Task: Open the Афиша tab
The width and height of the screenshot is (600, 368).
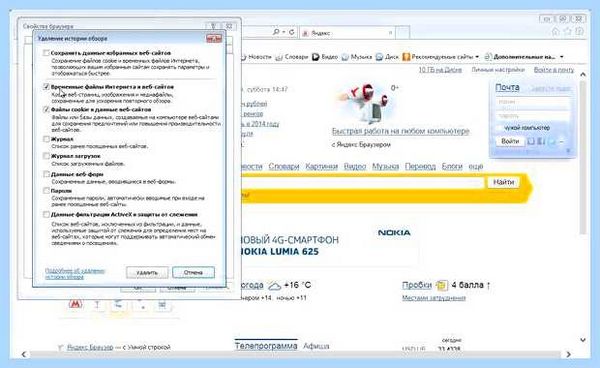Action: pos(316,346)
